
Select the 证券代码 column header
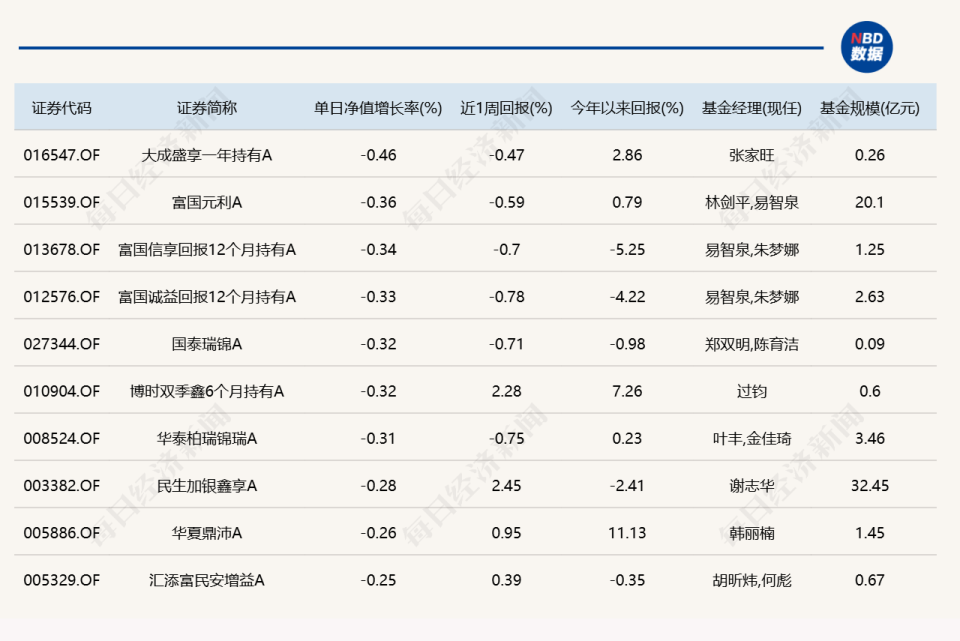(62, 108)
